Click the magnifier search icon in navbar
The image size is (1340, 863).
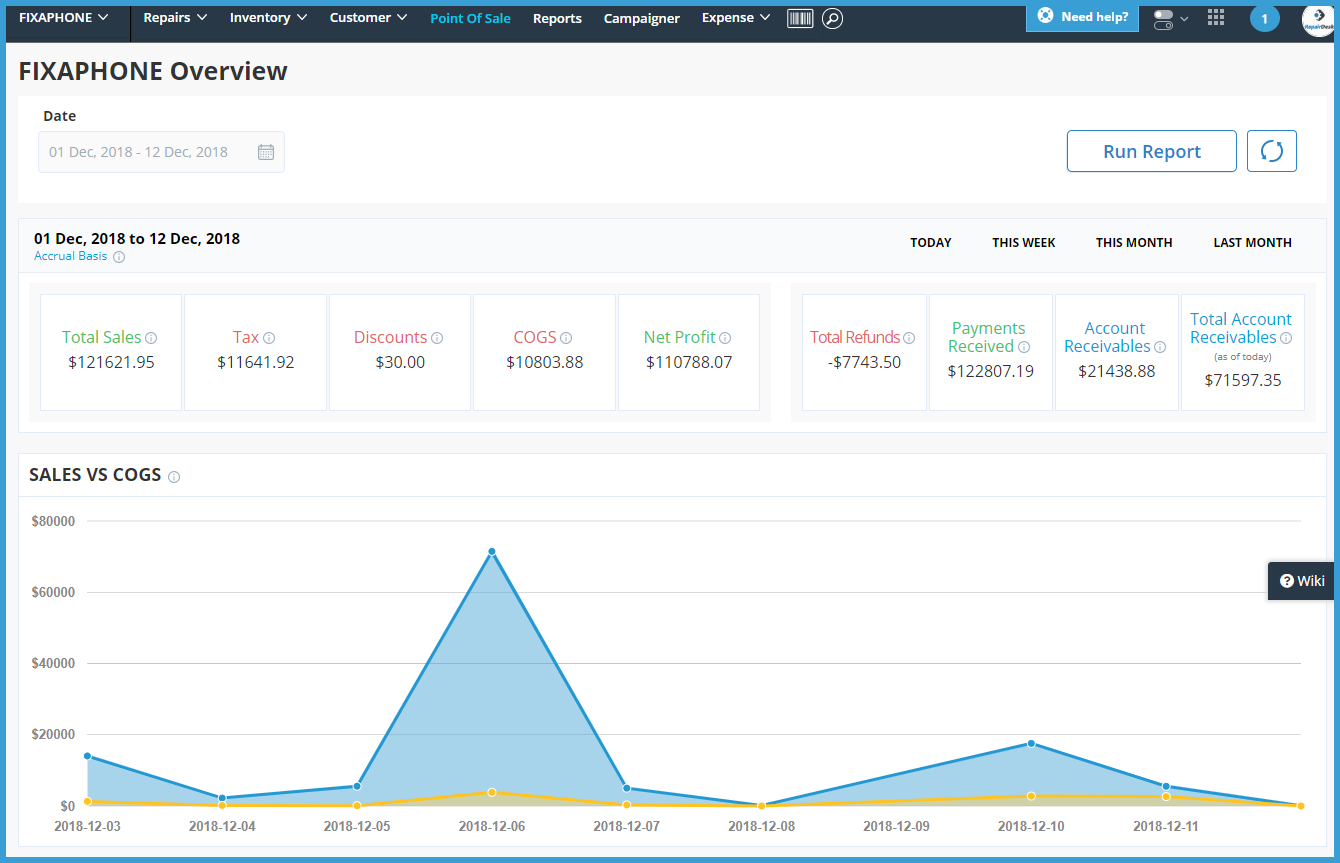[832, 18]
